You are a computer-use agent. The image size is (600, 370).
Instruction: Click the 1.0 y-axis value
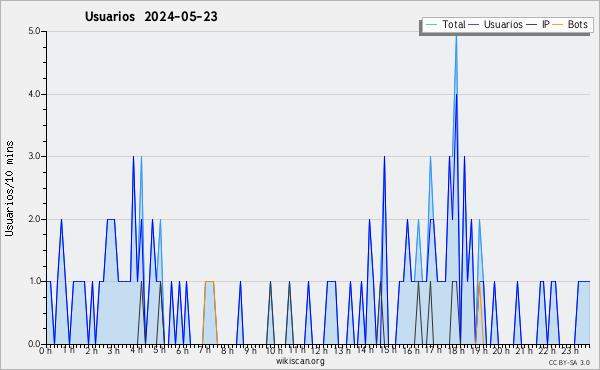[34, 282]
